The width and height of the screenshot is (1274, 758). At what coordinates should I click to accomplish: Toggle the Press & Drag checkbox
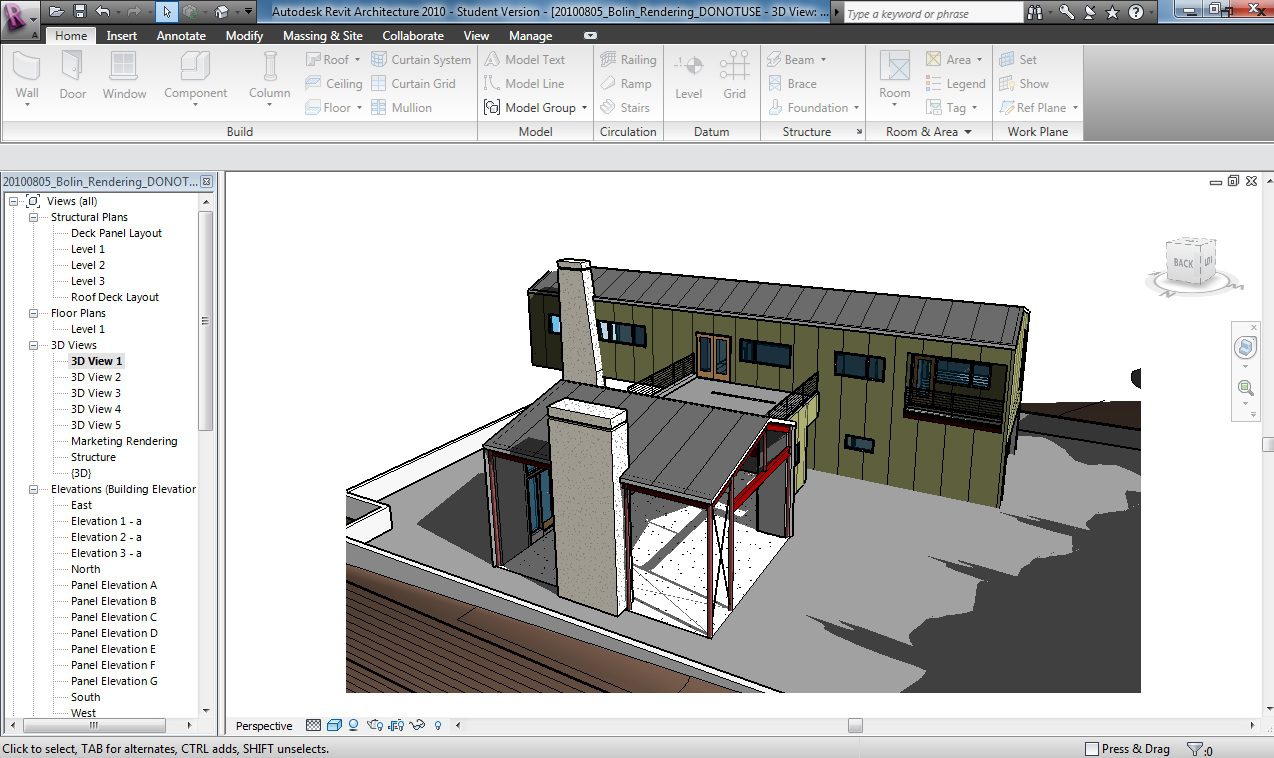pyautogui.click(x=1092, y=749)
